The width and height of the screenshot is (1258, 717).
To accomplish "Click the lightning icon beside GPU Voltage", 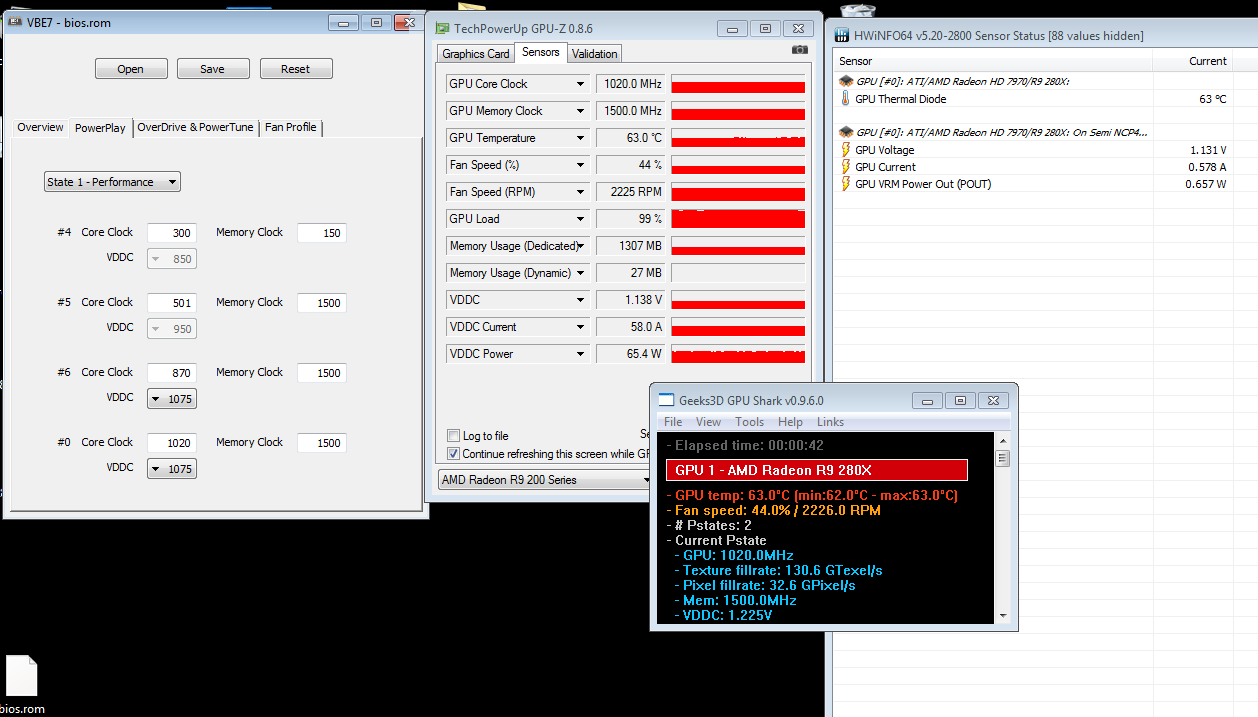I will tap(845, 150).
